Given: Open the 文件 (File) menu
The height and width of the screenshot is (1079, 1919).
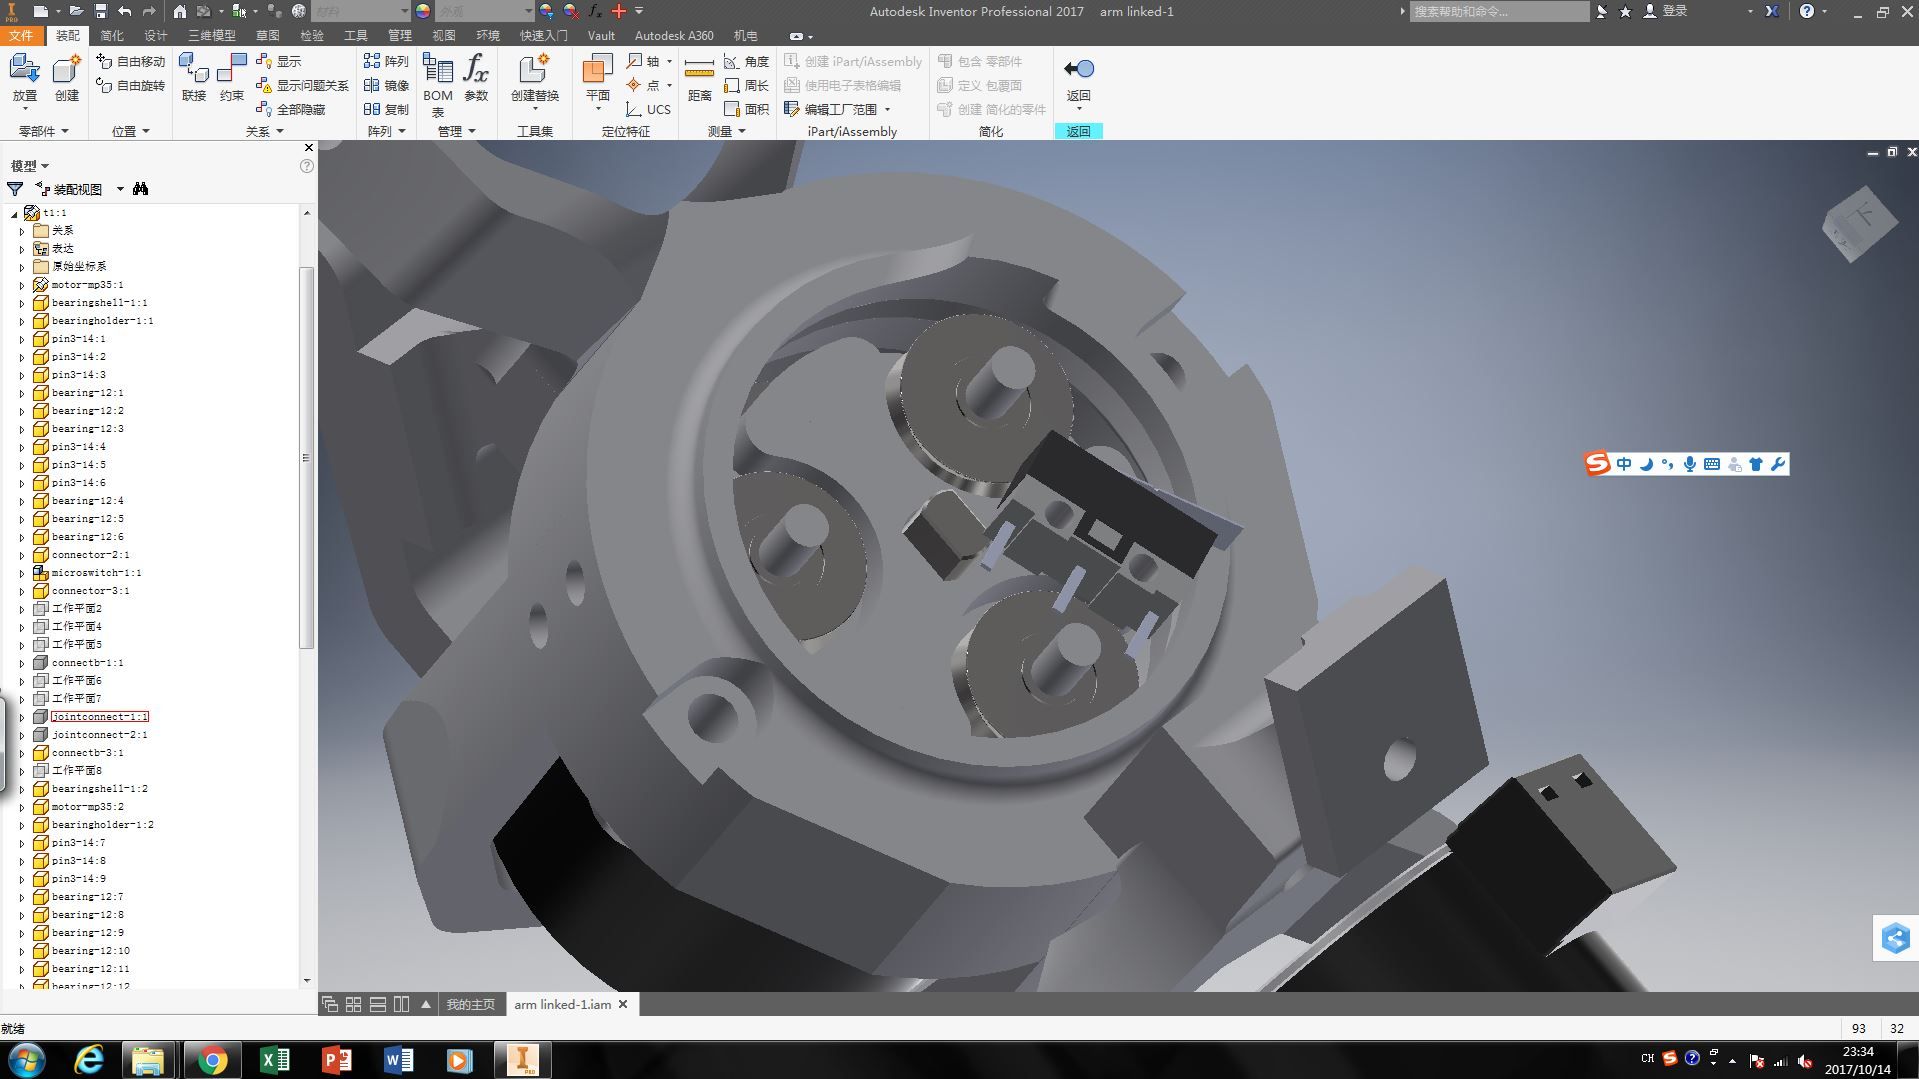Looking at the screenshot, I should 21,35.
